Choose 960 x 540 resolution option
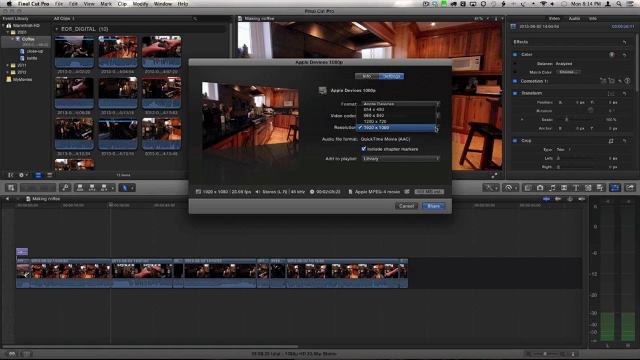Viewport: 640px width, 360px height. 396,116
